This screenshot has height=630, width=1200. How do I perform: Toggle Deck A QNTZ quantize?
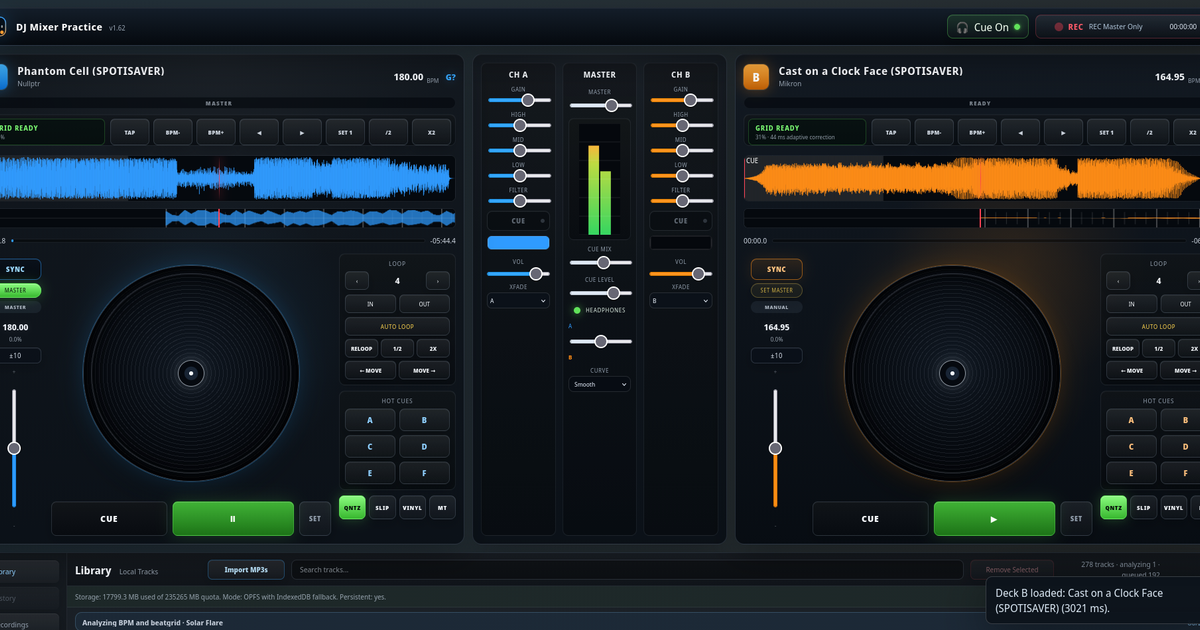pos(352,507)
